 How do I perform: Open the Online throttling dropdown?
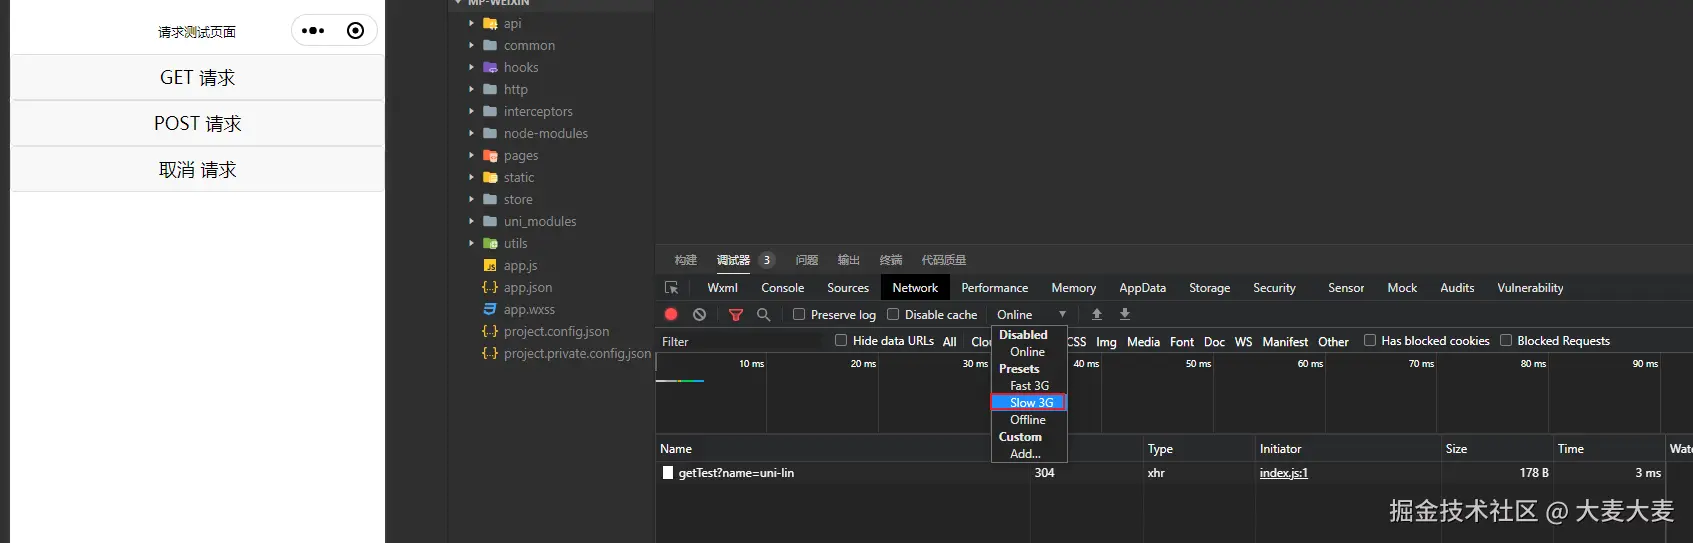[x=1031, y=314]
